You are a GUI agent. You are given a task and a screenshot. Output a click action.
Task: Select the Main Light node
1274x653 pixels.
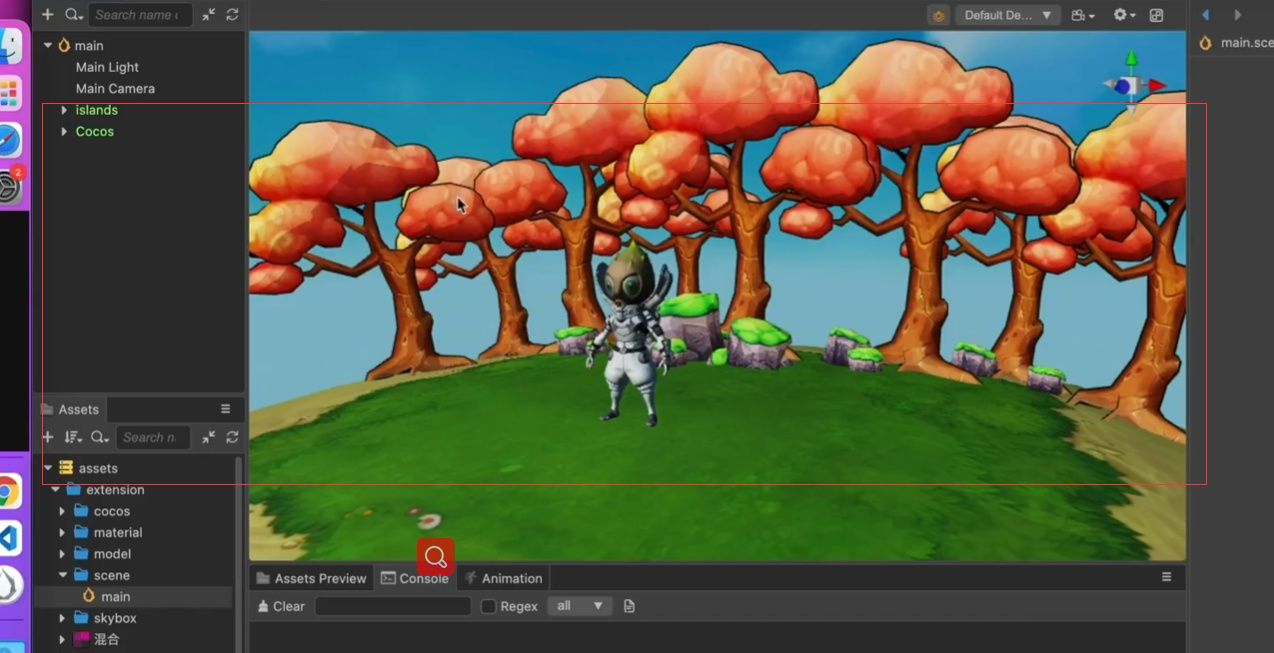(x=107, y=67)
